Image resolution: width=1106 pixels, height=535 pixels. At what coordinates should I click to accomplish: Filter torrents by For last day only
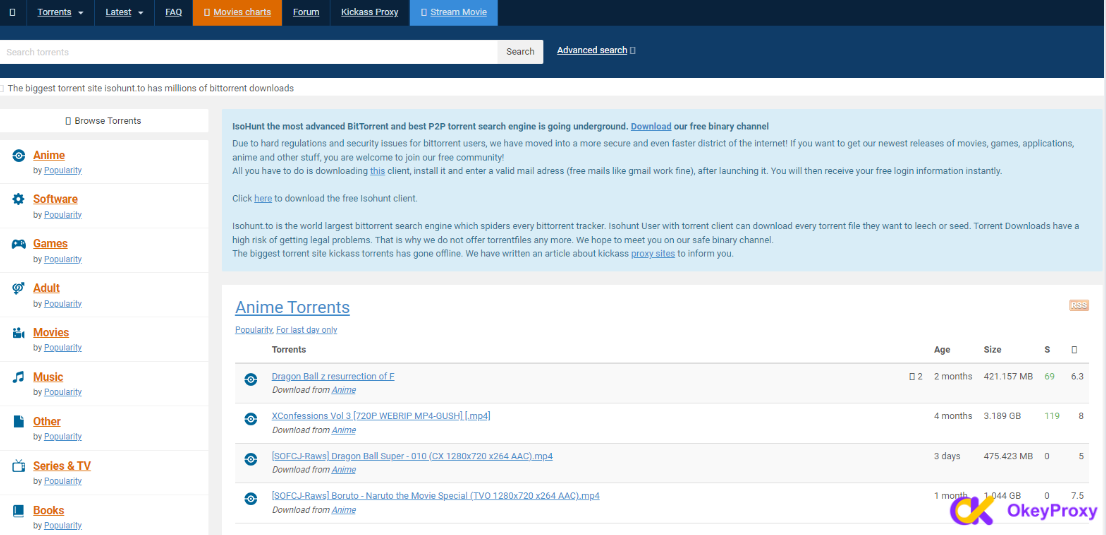click(x=307, y=329)
